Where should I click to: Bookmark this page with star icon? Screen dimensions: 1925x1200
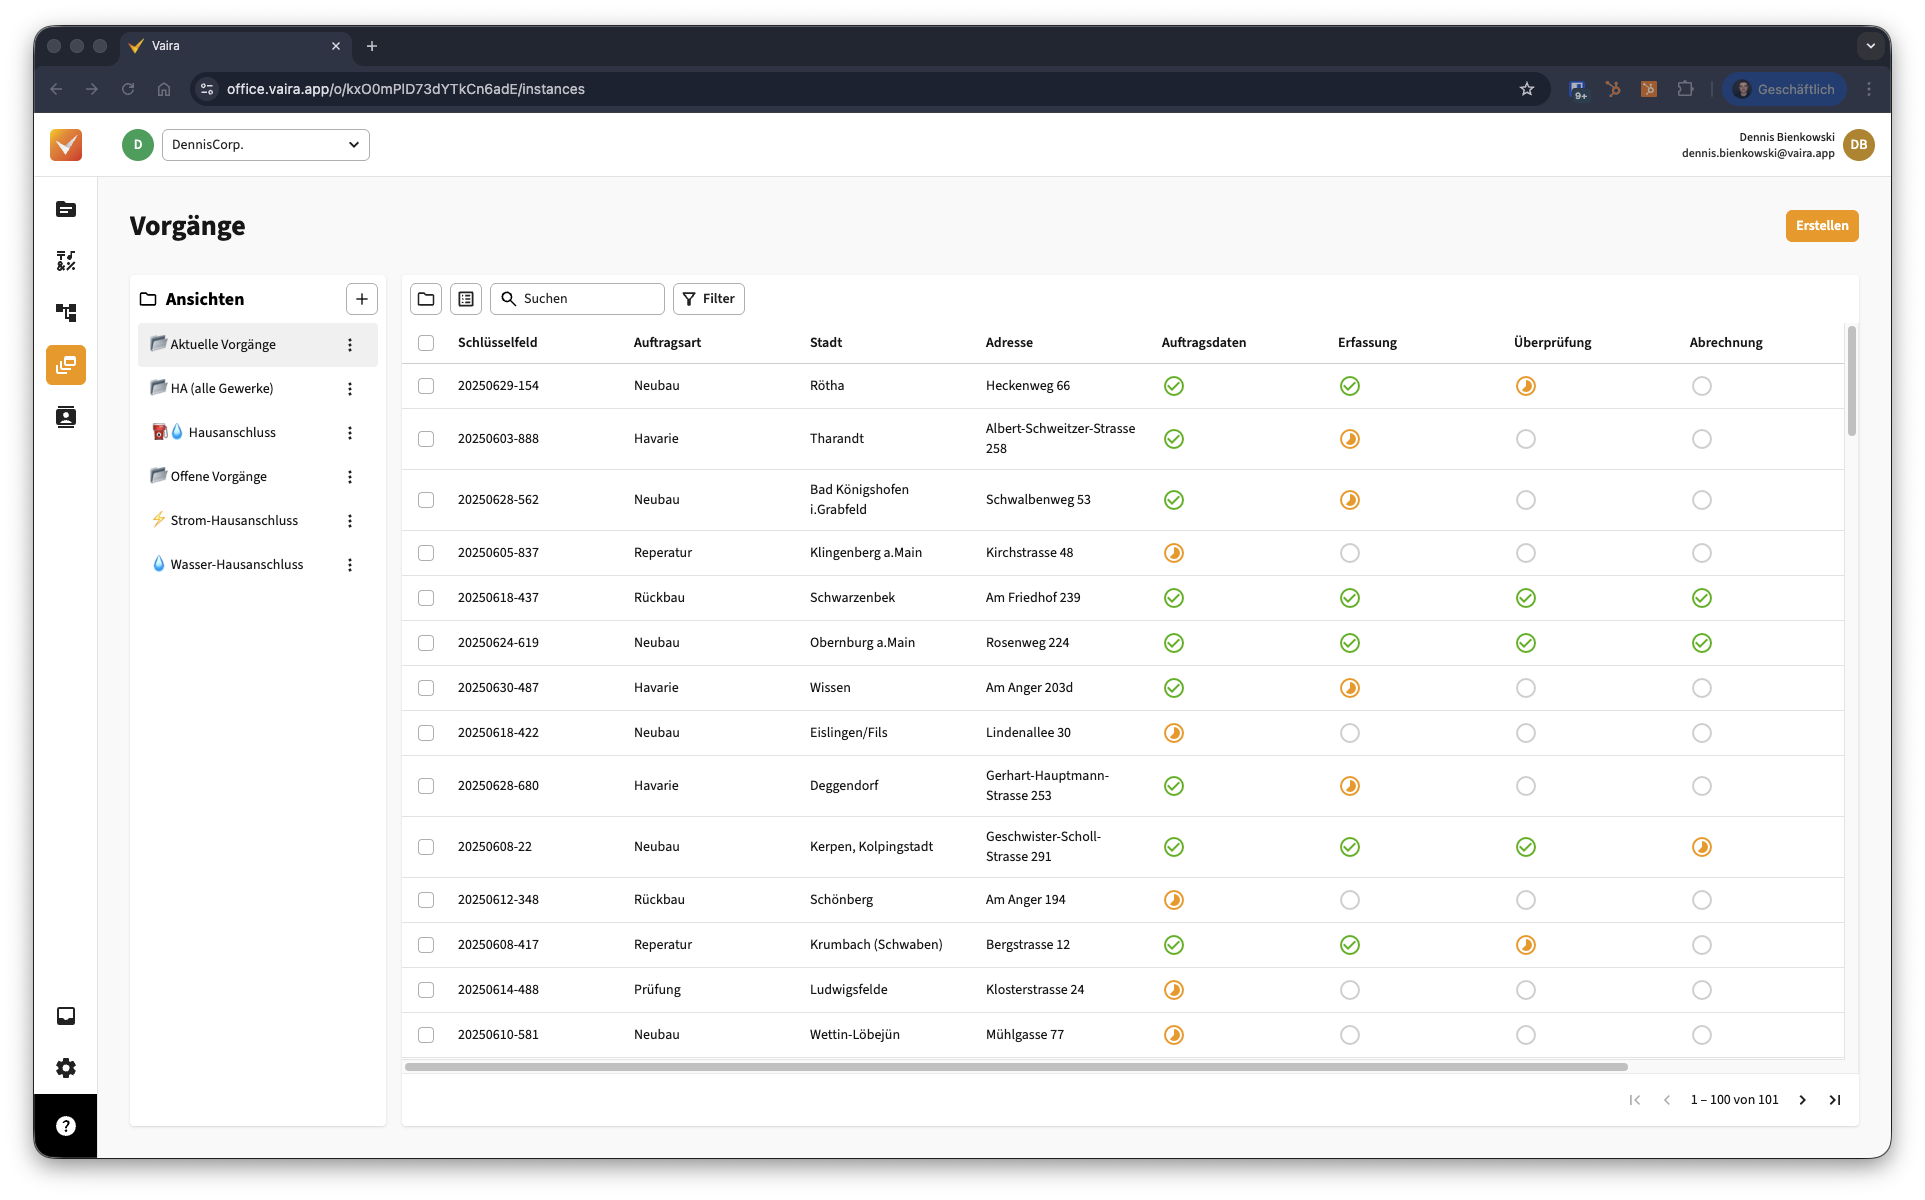(x=1527, y=89)
